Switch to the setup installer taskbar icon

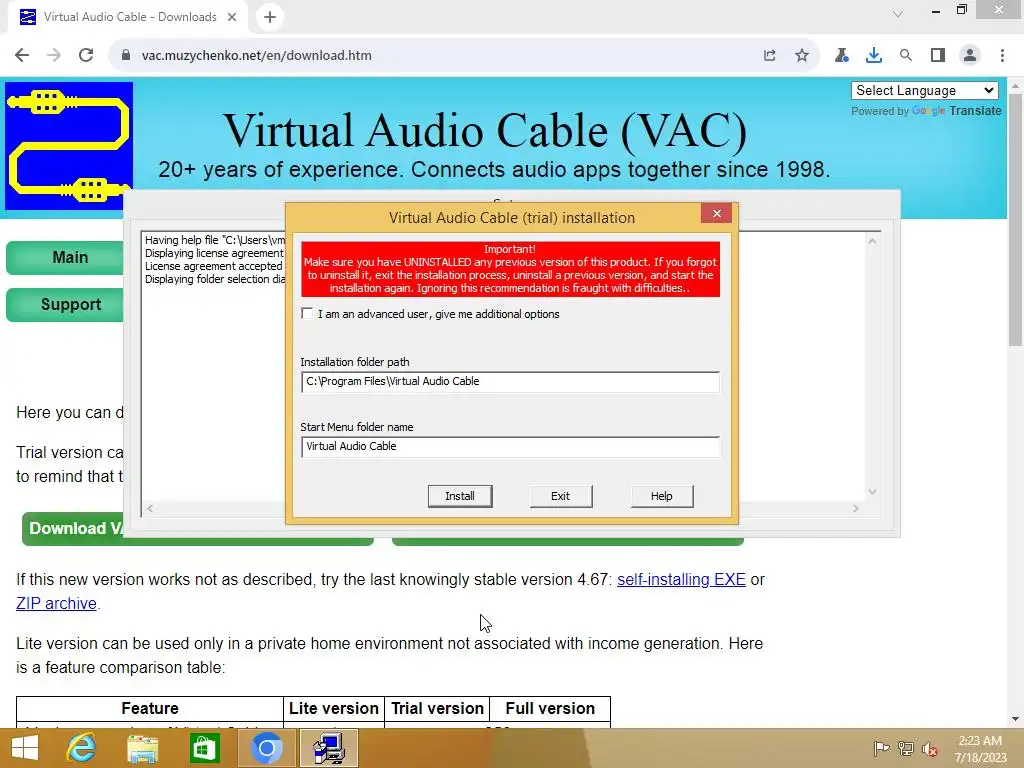pos(328,748)
